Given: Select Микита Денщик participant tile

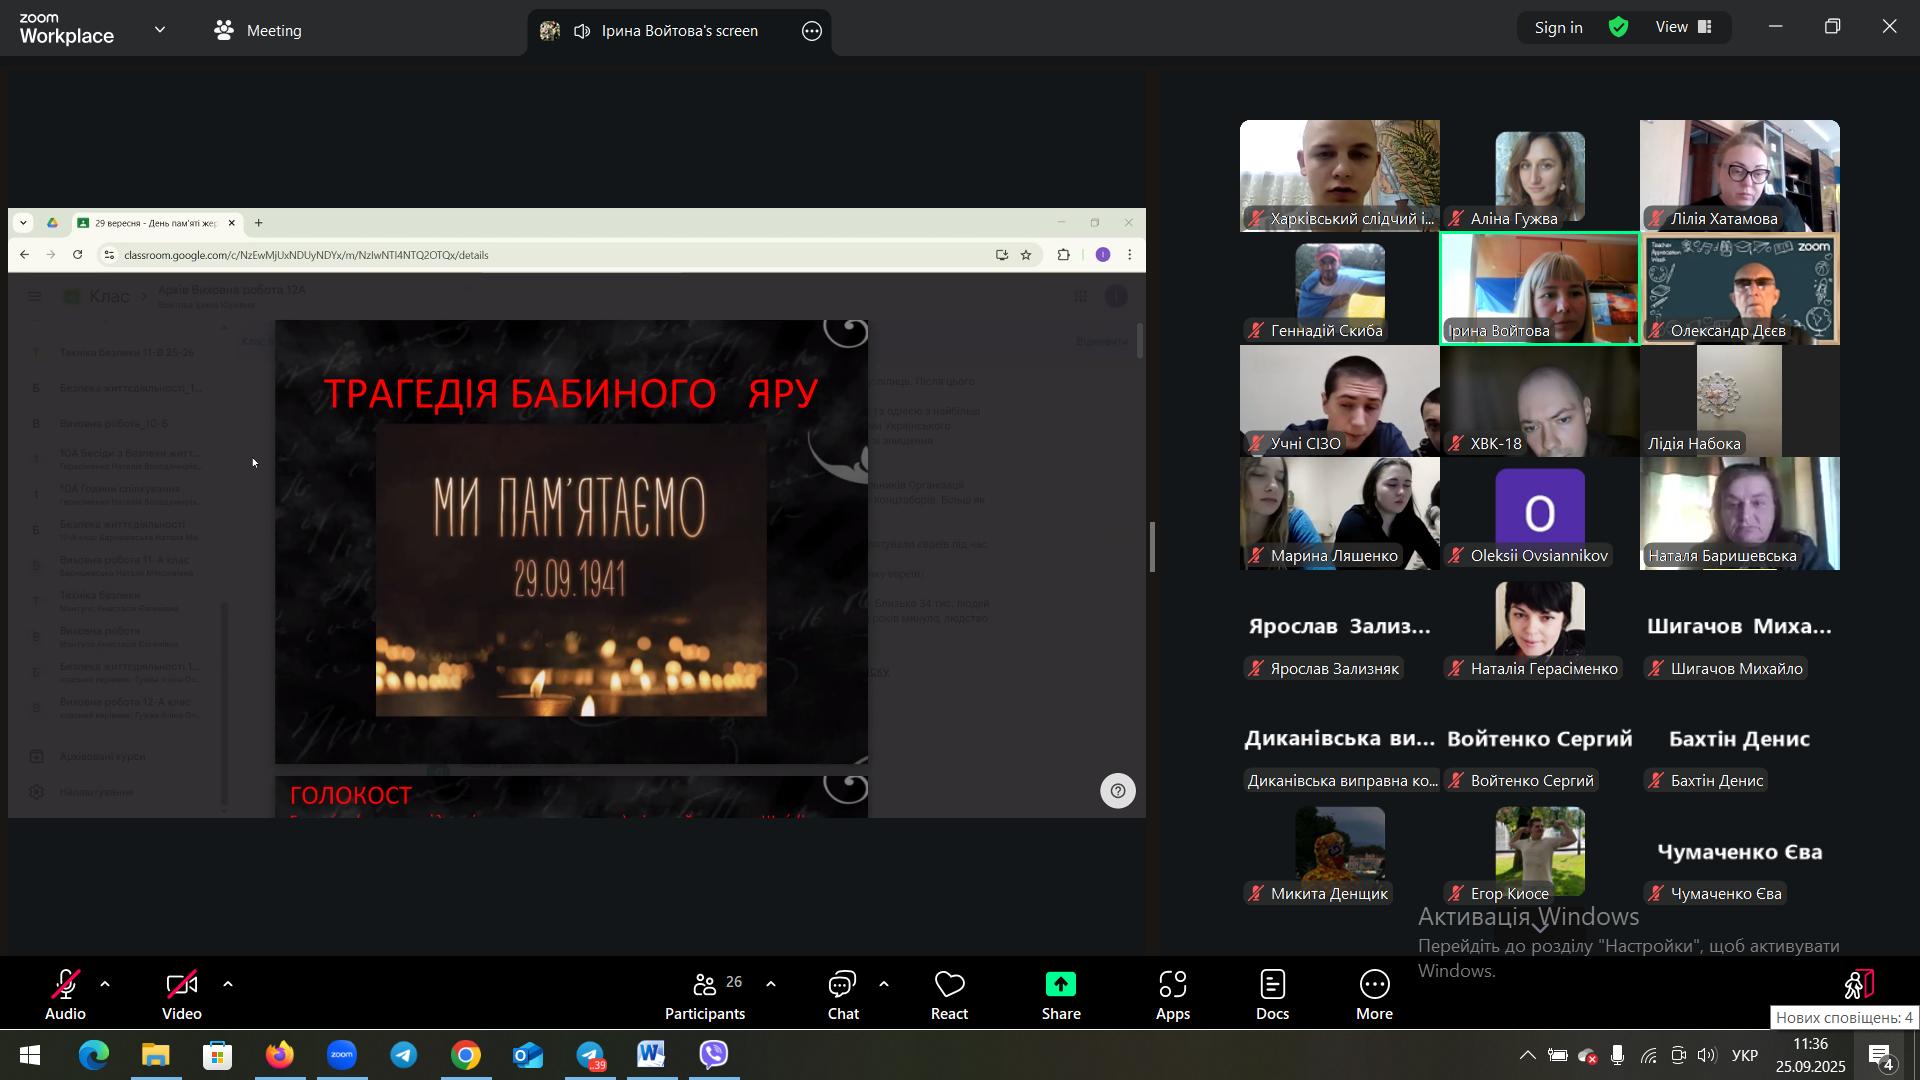Looking at the screenshot, I should click(x=1340, y=852).
